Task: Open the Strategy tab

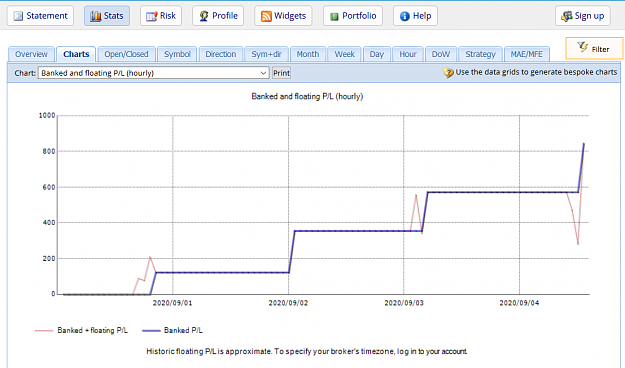Action: tap(480, 54)
